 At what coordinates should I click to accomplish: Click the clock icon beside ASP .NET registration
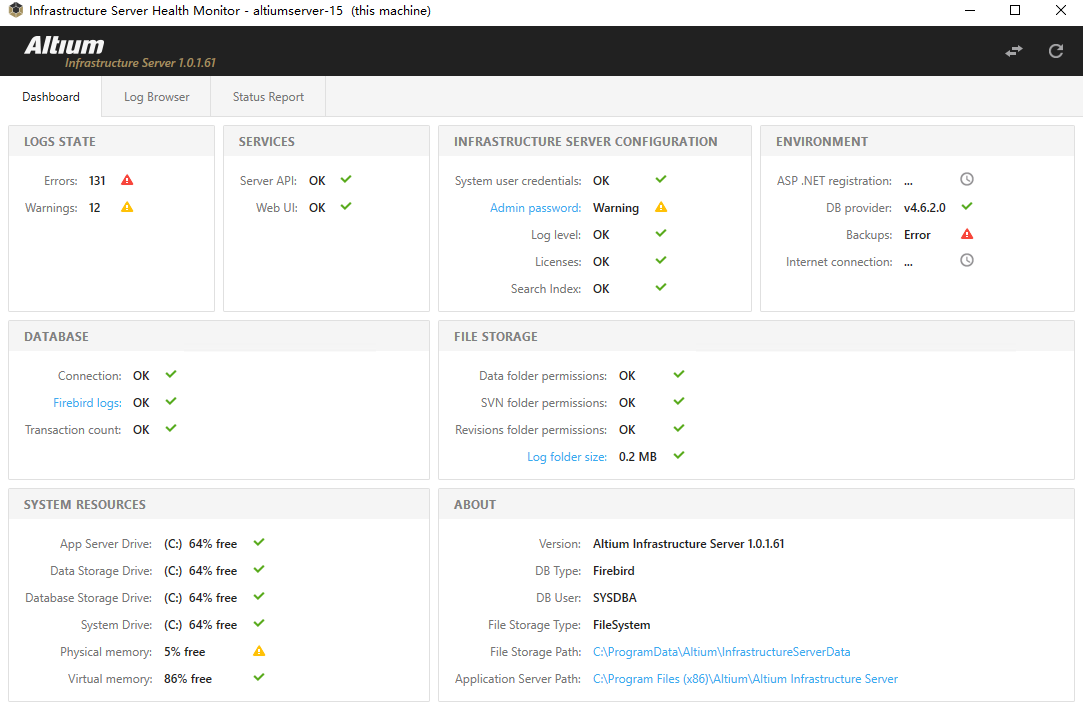(967, 180)
